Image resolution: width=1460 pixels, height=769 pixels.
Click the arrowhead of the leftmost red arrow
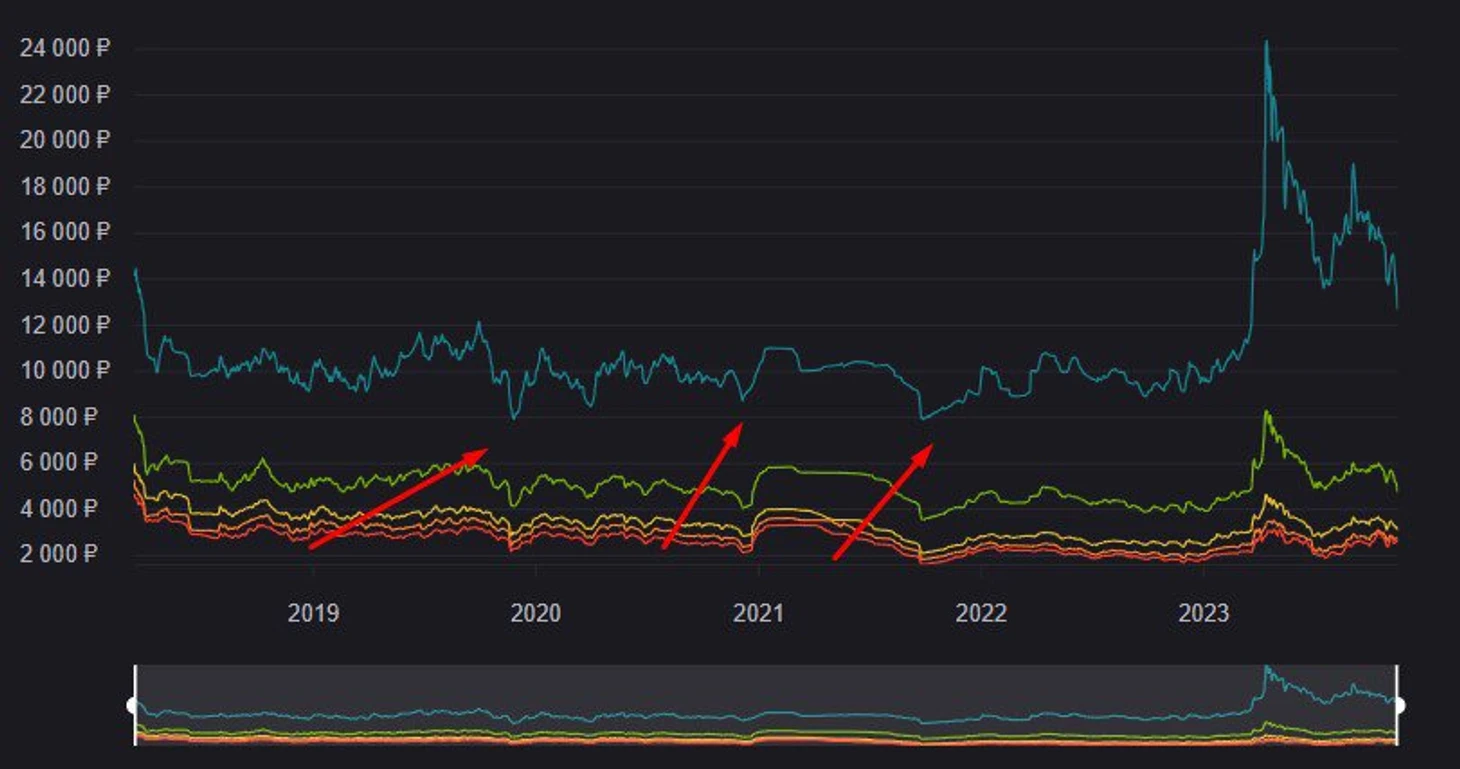[x=482, y=451]
